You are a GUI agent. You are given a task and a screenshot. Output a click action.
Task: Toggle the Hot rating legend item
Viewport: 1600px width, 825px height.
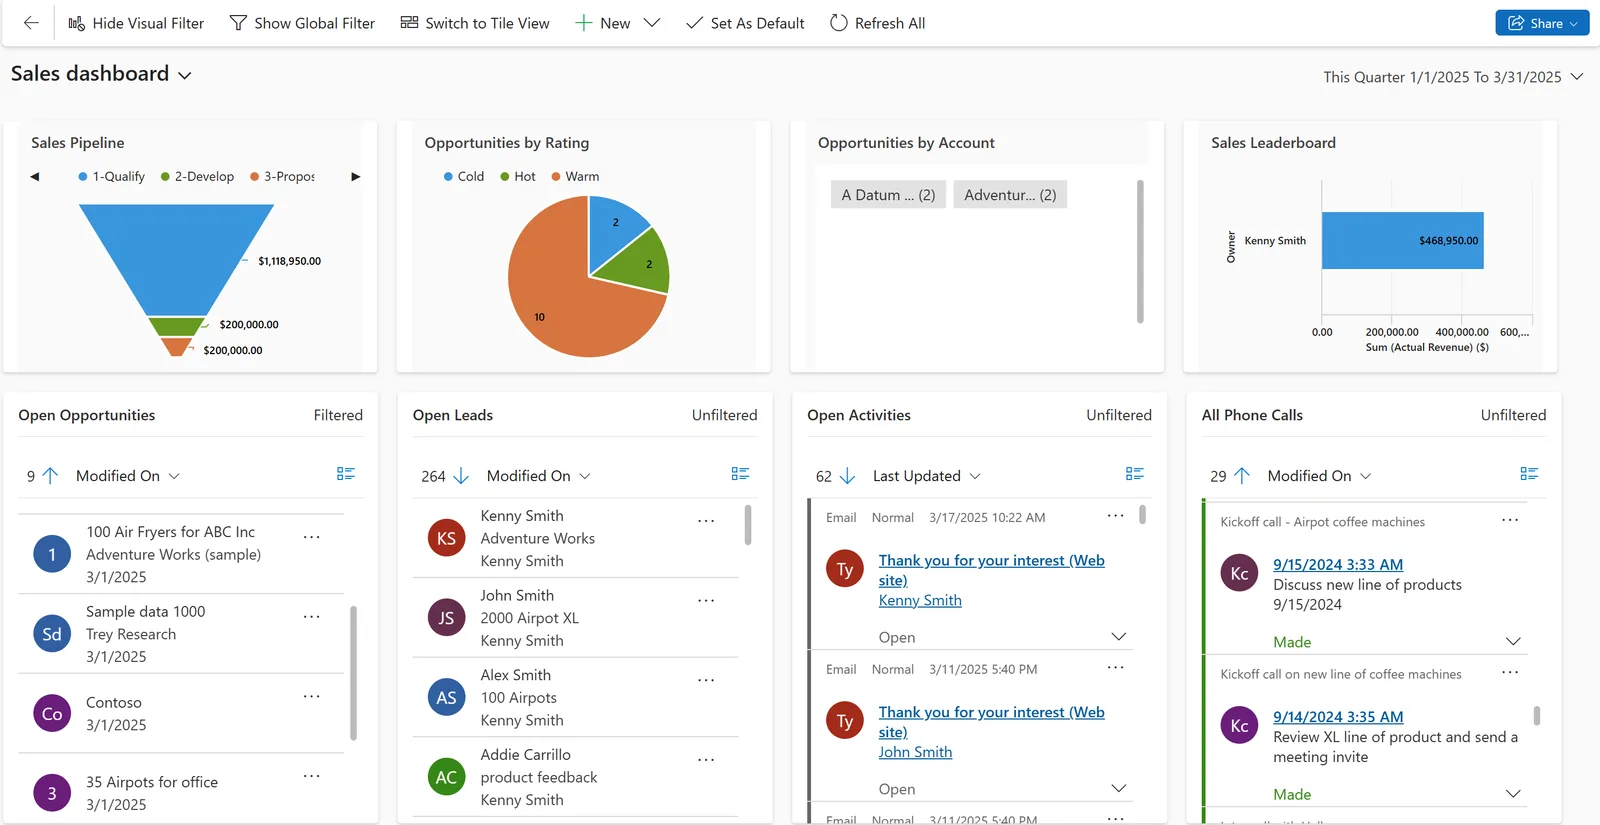518,176
